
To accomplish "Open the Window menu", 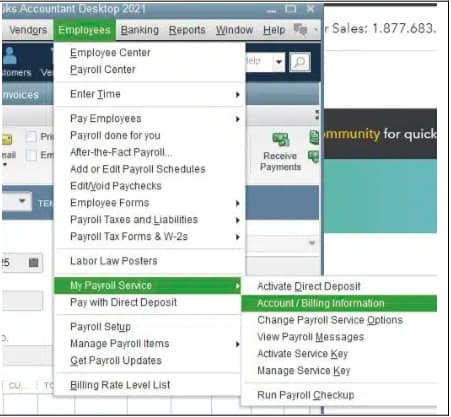I will tap(234, 30).
